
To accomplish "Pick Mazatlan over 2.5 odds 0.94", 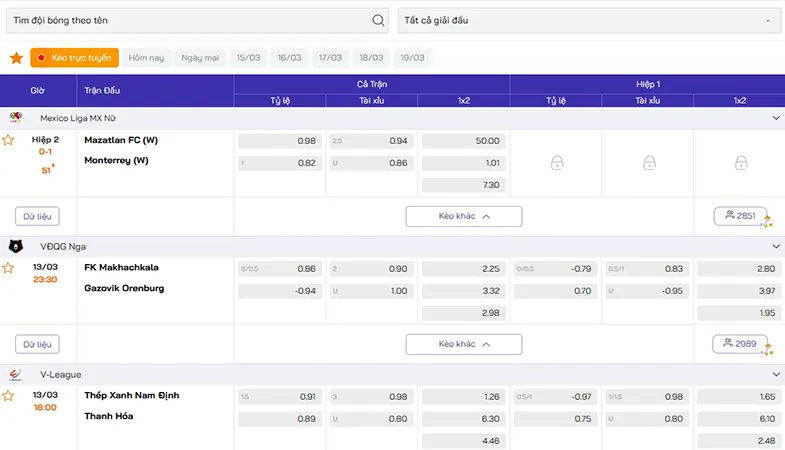I will (372, 141).
